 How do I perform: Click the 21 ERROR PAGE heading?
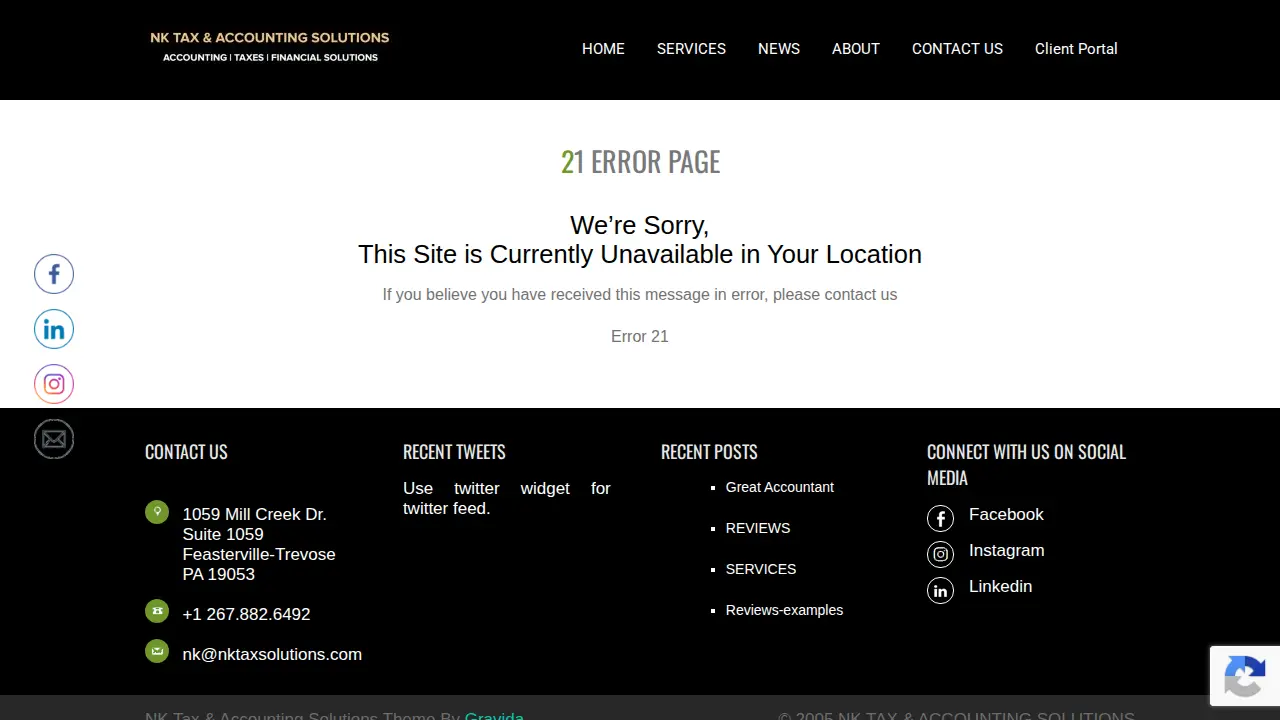[x=640, y=161]
